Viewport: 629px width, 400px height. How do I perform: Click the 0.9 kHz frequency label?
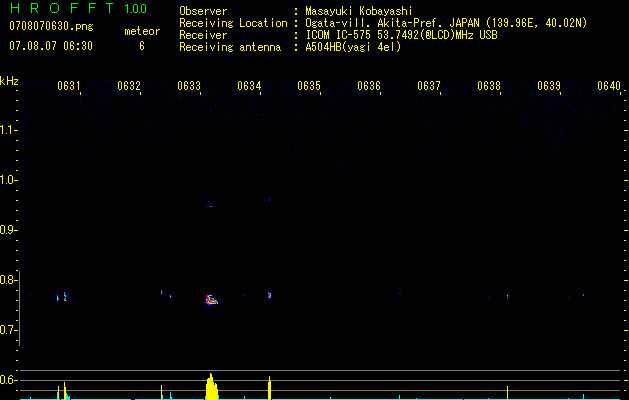(x=8, y=230)
